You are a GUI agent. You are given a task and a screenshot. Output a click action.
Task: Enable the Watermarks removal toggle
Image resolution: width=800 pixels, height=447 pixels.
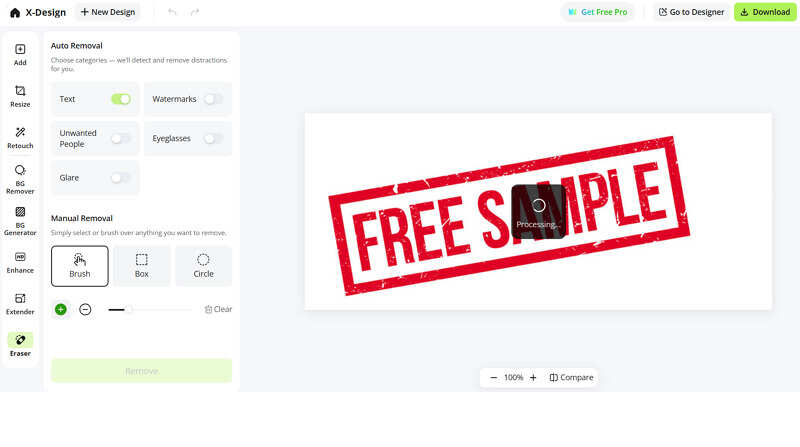tap(213, 99)
